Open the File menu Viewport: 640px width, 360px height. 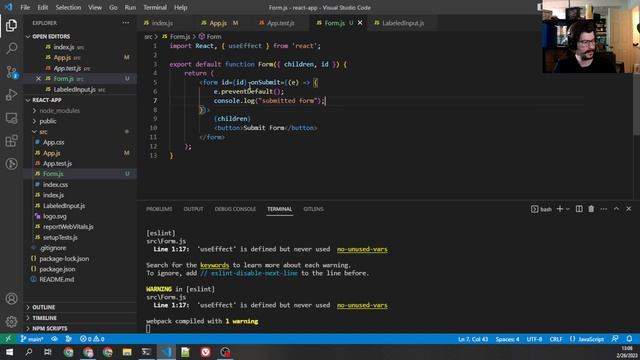[x=25, y=7]
